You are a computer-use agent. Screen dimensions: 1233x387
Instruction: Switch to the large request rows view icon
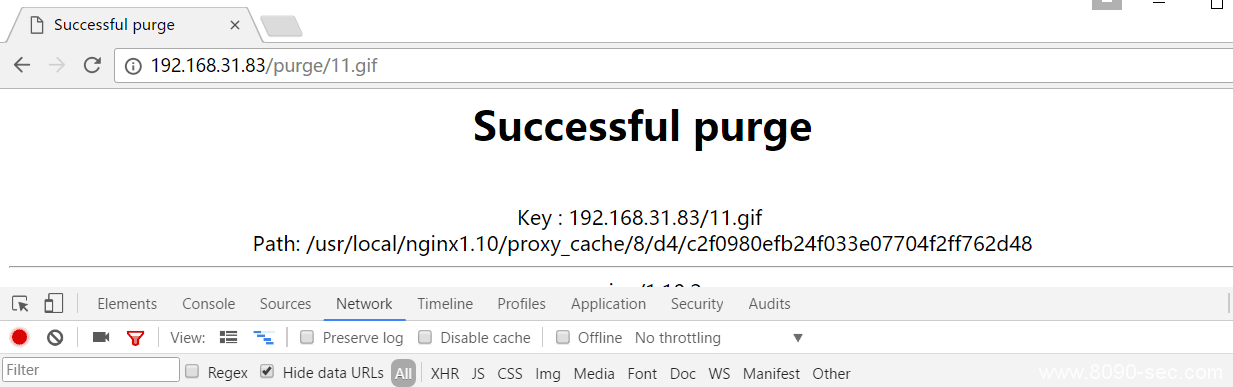point(228,338)
